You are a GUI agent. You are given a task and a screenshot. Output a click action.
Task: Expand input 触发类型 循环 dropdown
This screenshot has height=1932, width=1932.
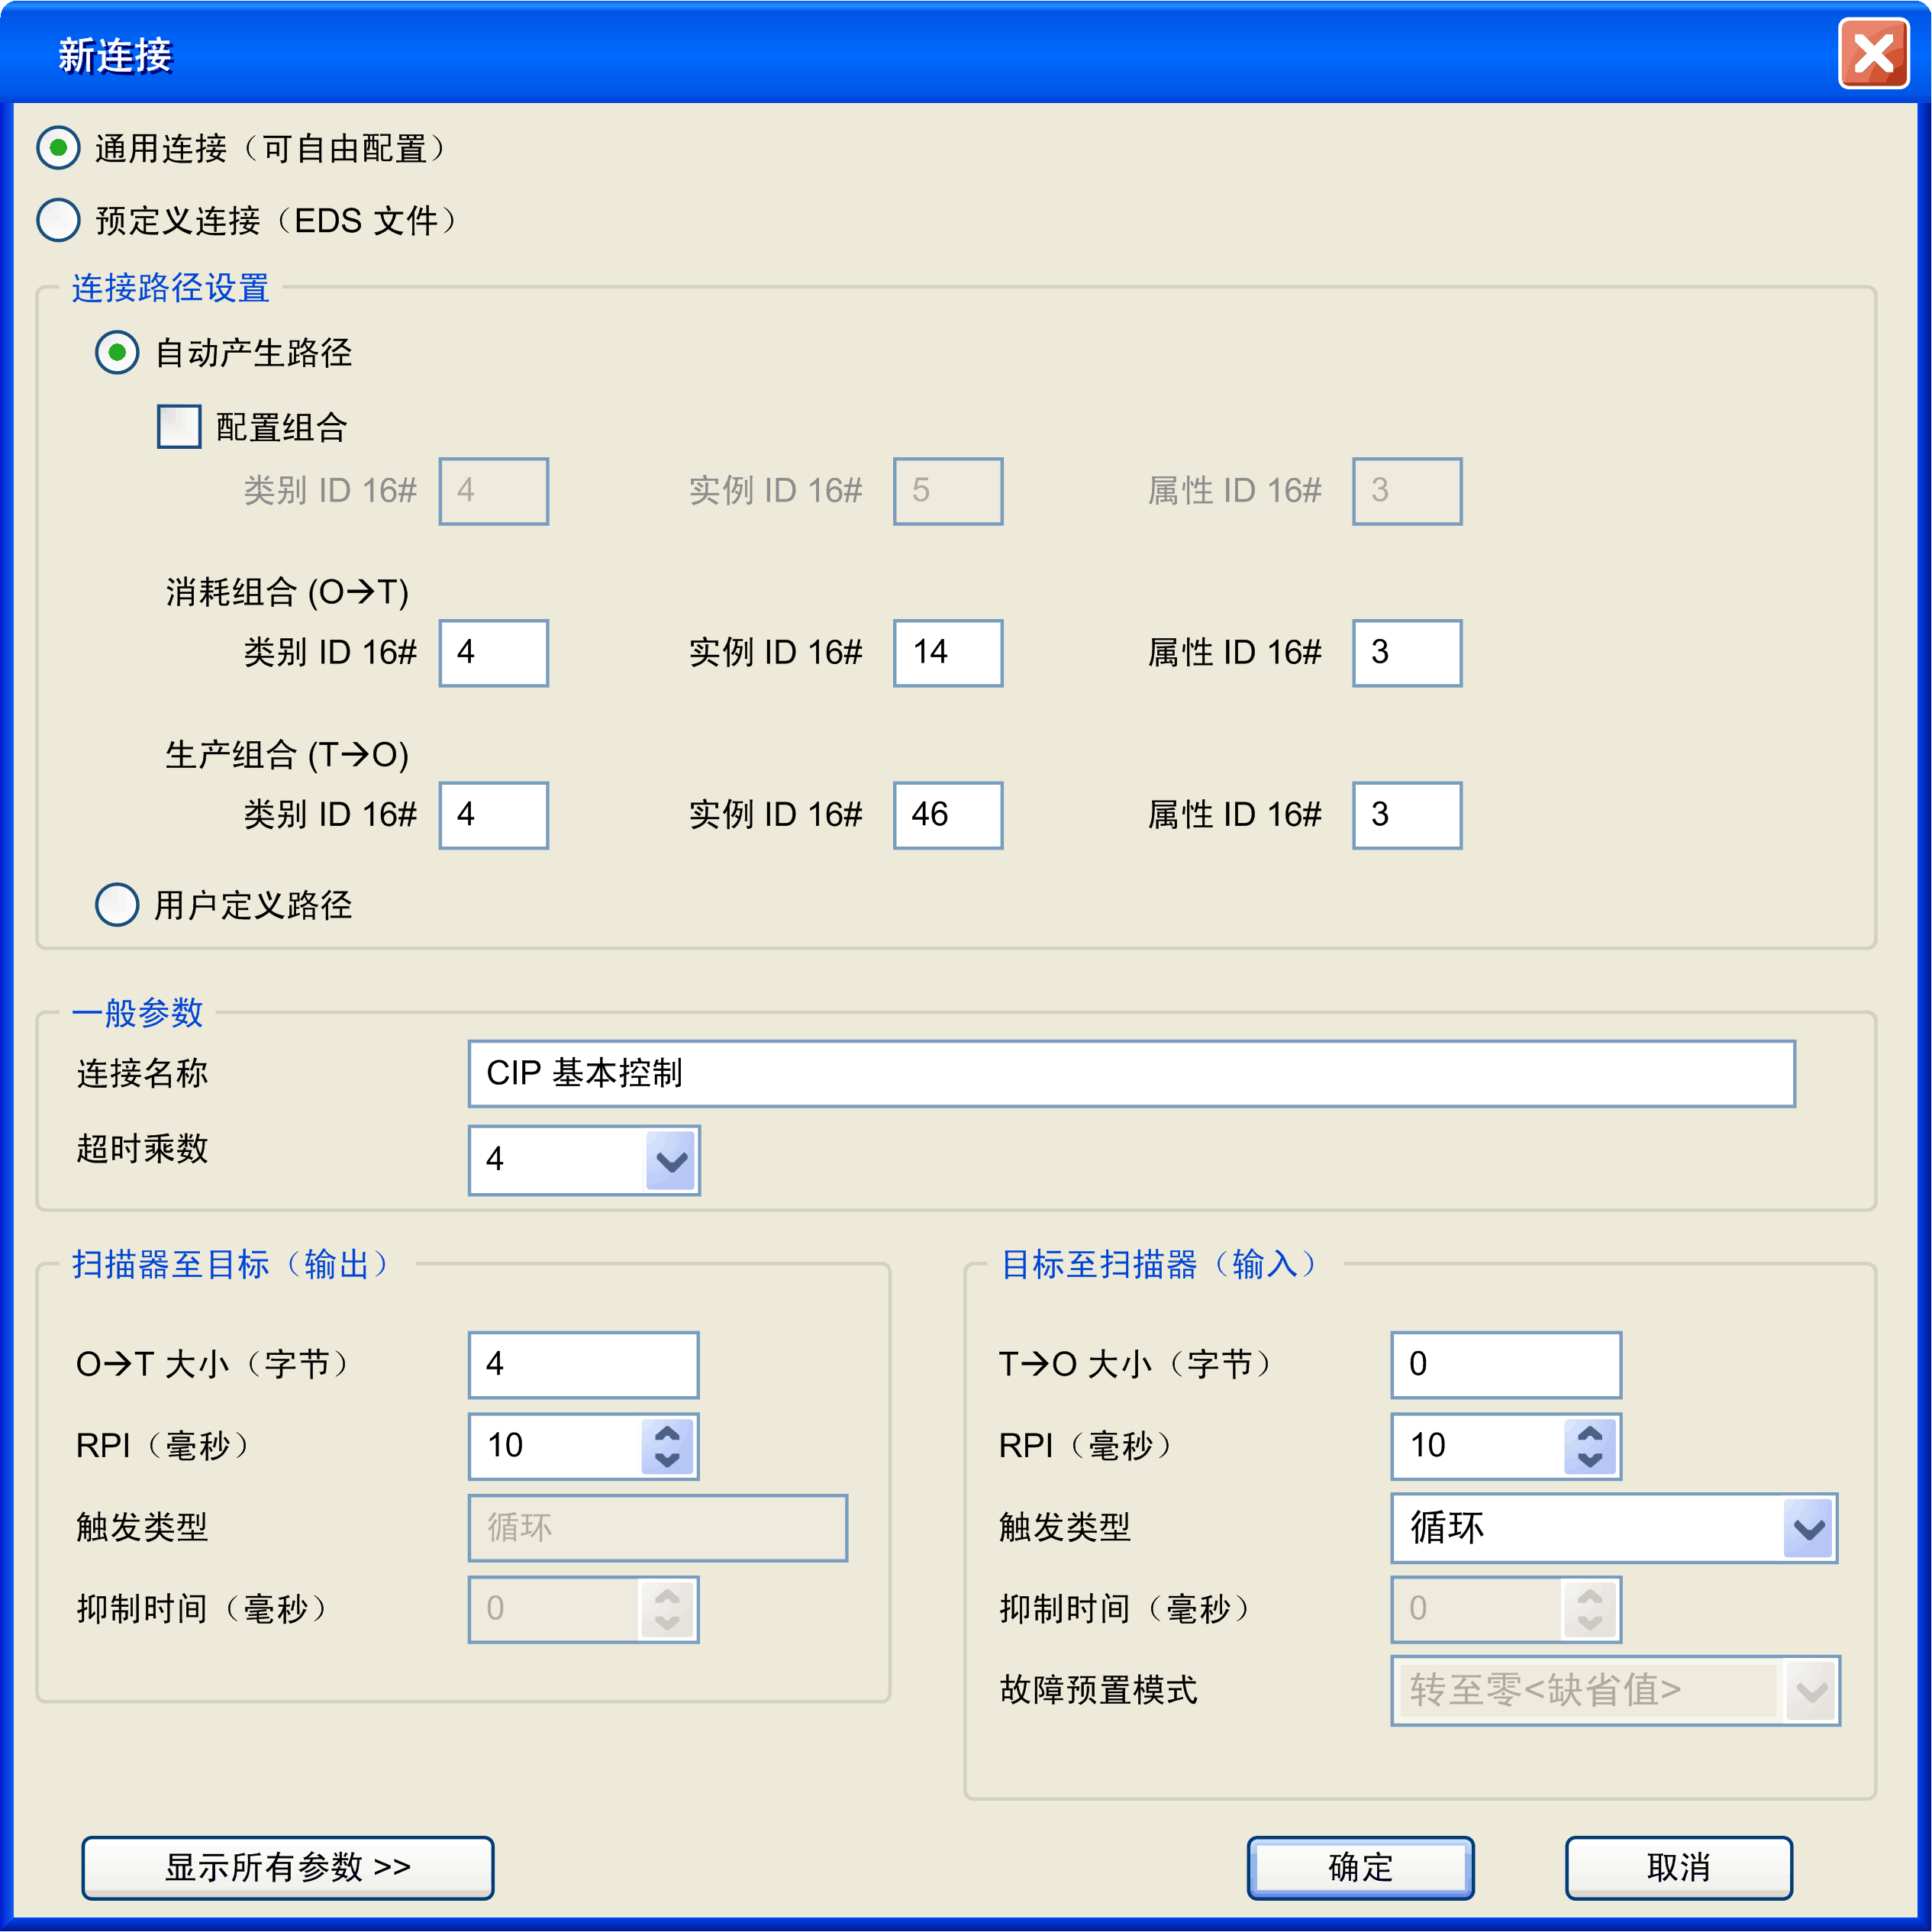(1809, 1528)
